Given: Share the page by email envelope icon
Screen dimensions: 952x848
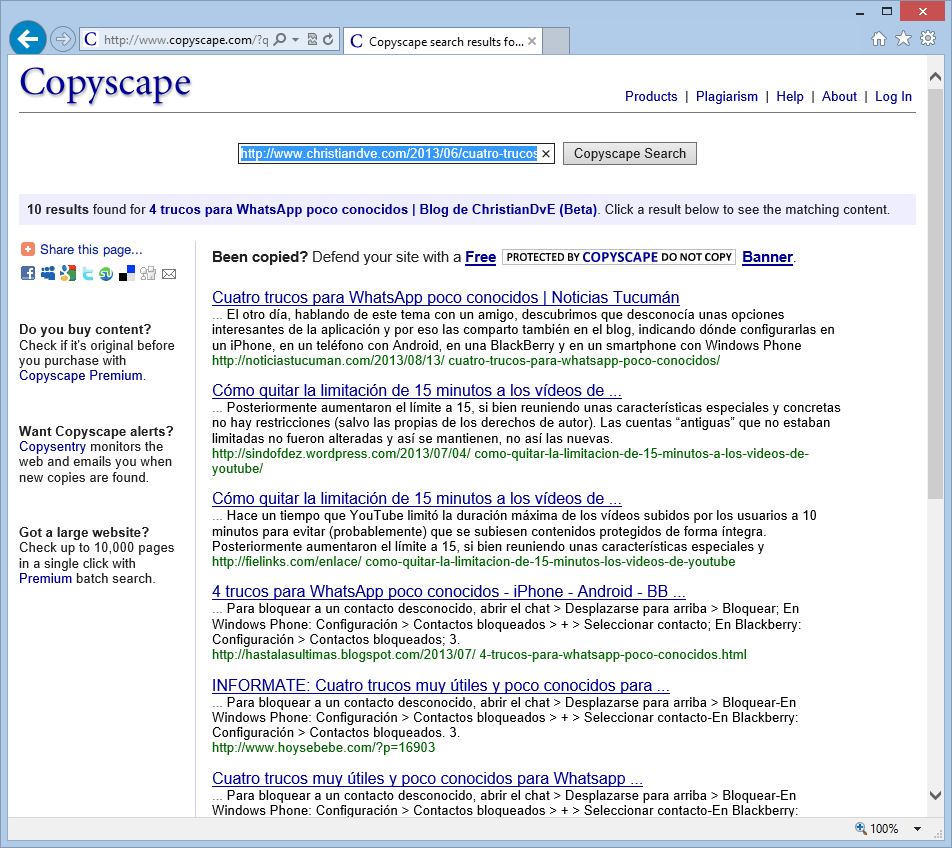Looking at the screenshot, I should click(169, 274).
